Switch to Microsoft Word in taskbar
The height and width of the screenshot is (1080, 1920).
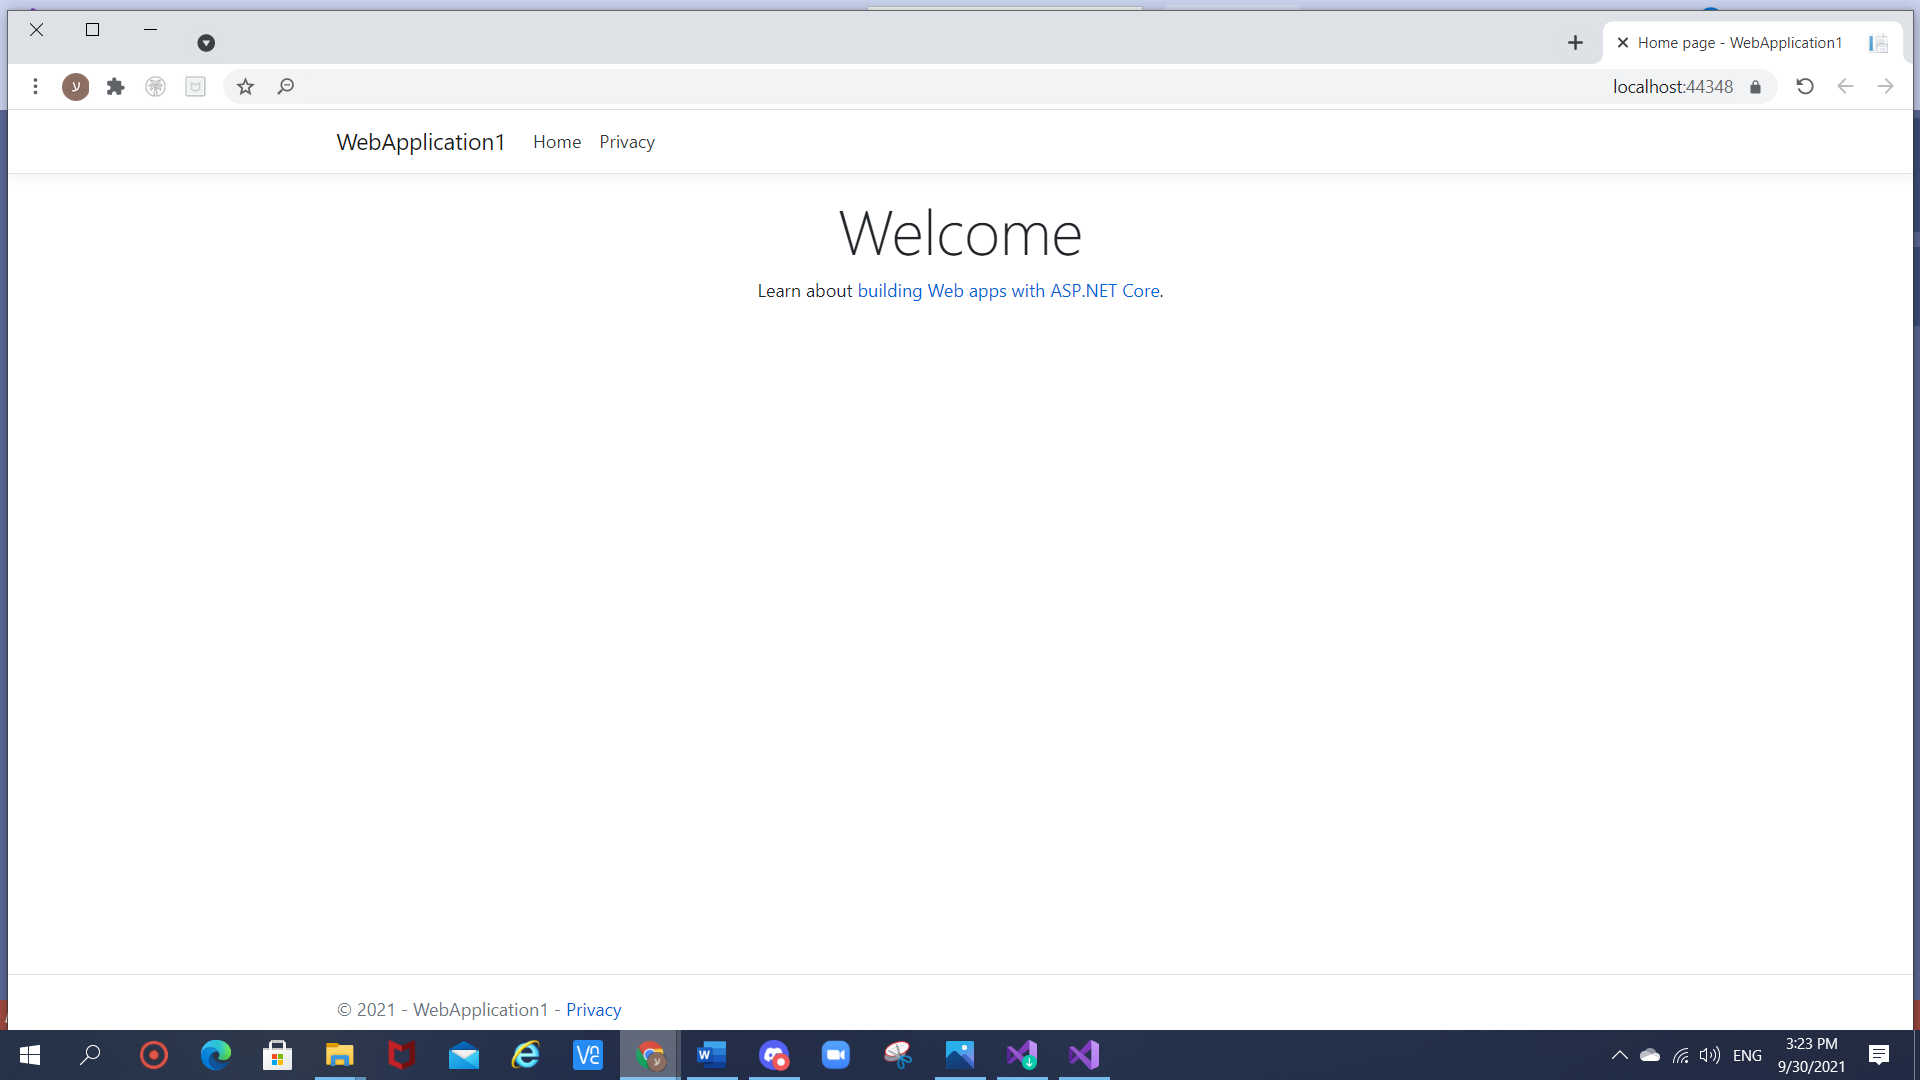pos(712,1055)
